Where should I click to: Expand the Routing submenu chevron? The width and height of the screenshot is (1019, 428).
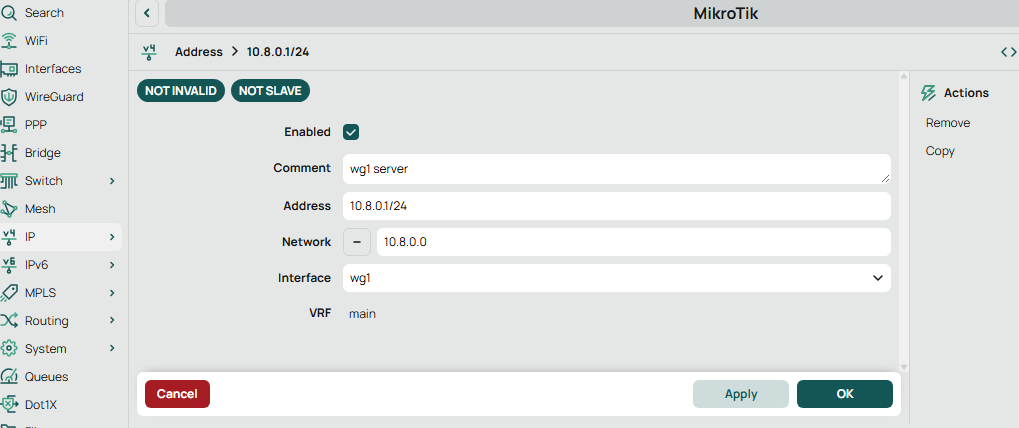[x=112, y=321]
